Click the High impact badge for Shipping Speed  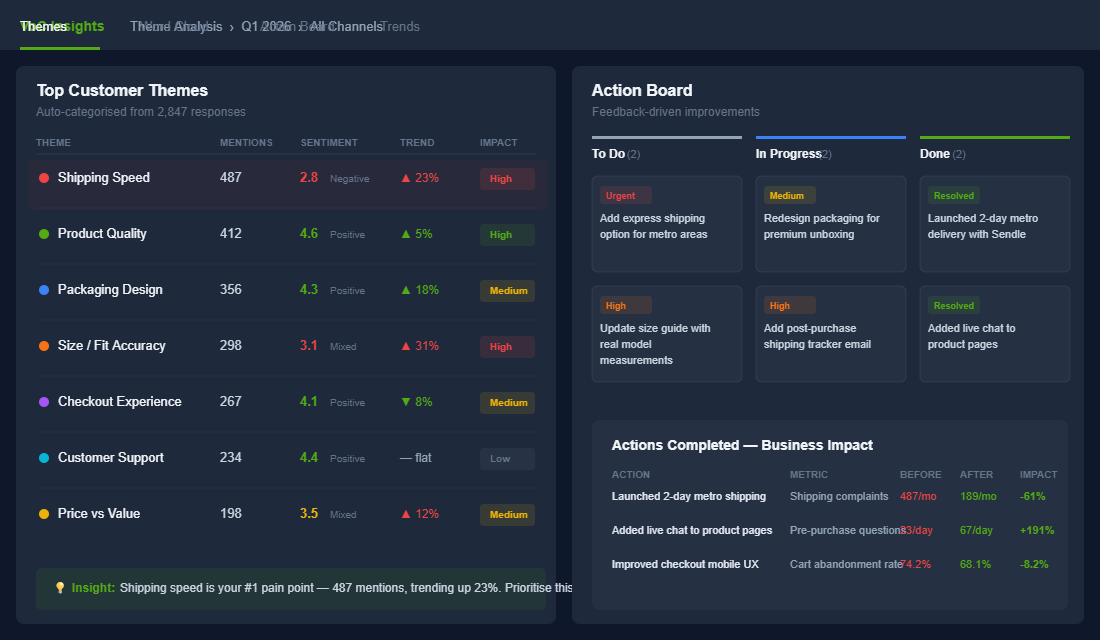[507, 177]
